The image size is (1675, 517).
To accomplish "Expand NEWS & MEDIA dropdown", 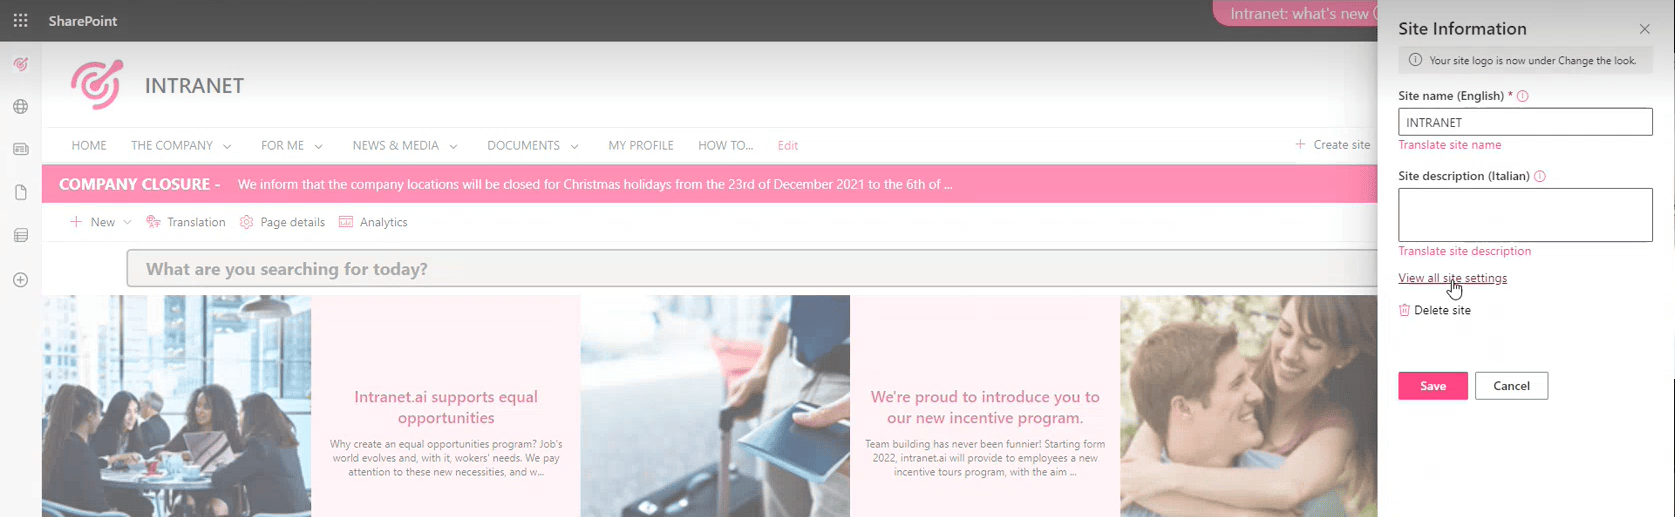I will [x=453, y=146].
